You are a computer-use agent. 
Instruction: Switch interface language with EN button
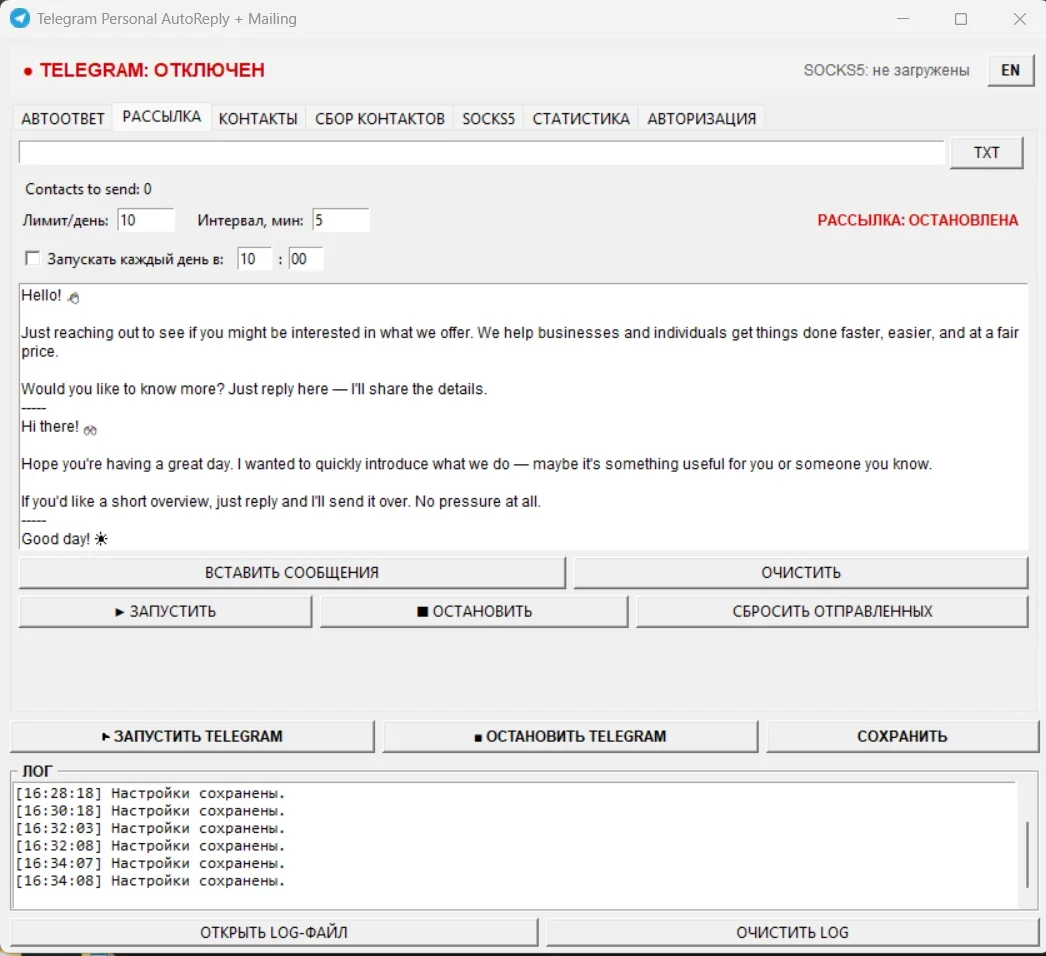(x=1010, y=70)
